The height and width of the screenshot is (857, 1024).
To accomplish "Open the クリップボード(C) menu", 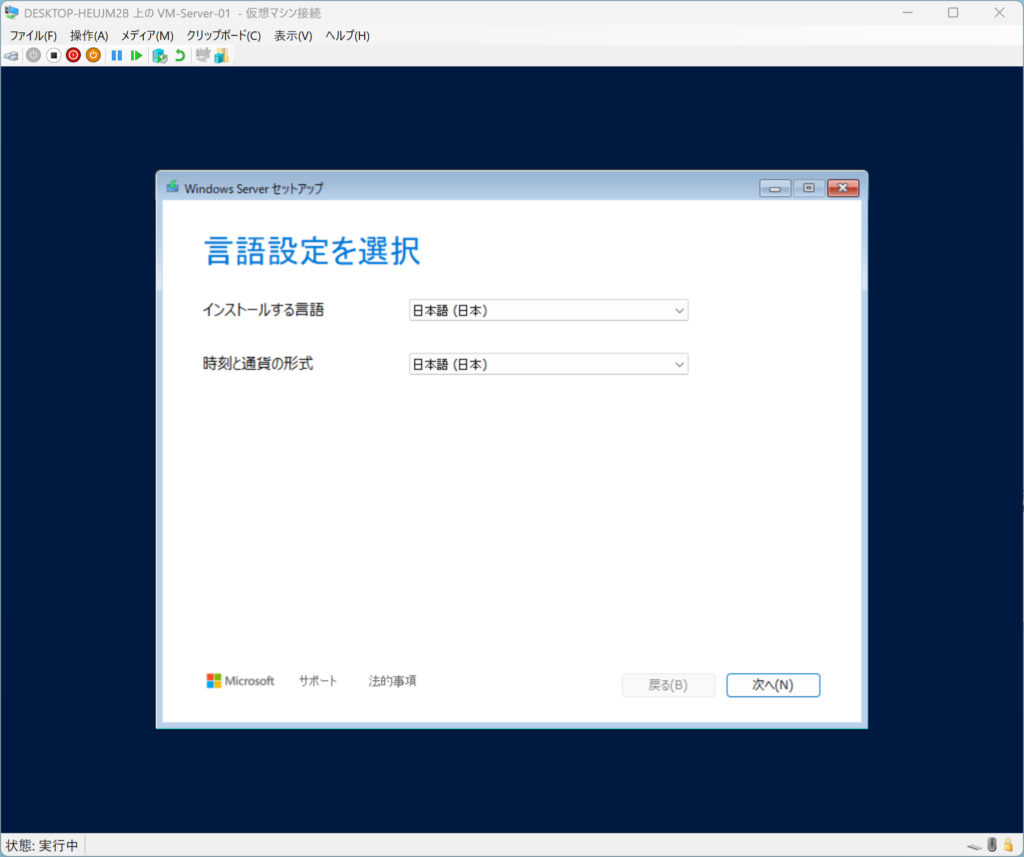I will click(223, 35).
